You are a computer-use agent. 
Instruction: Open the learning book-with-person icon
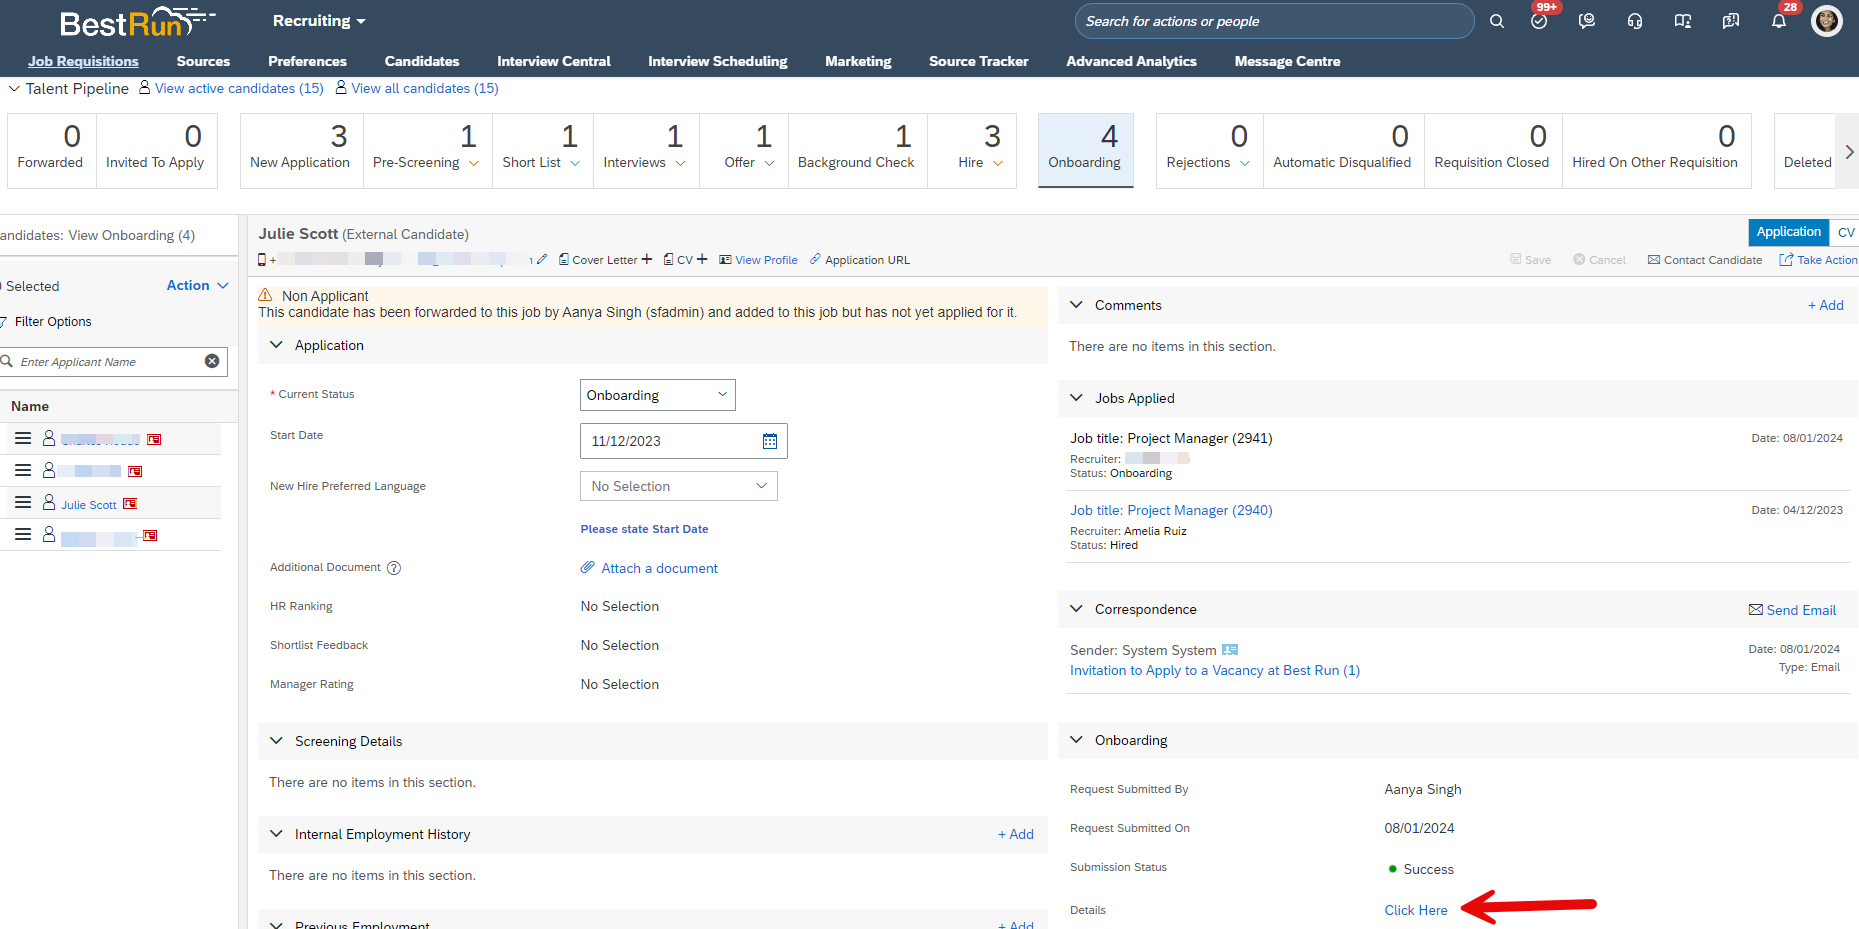(1683, 21)
